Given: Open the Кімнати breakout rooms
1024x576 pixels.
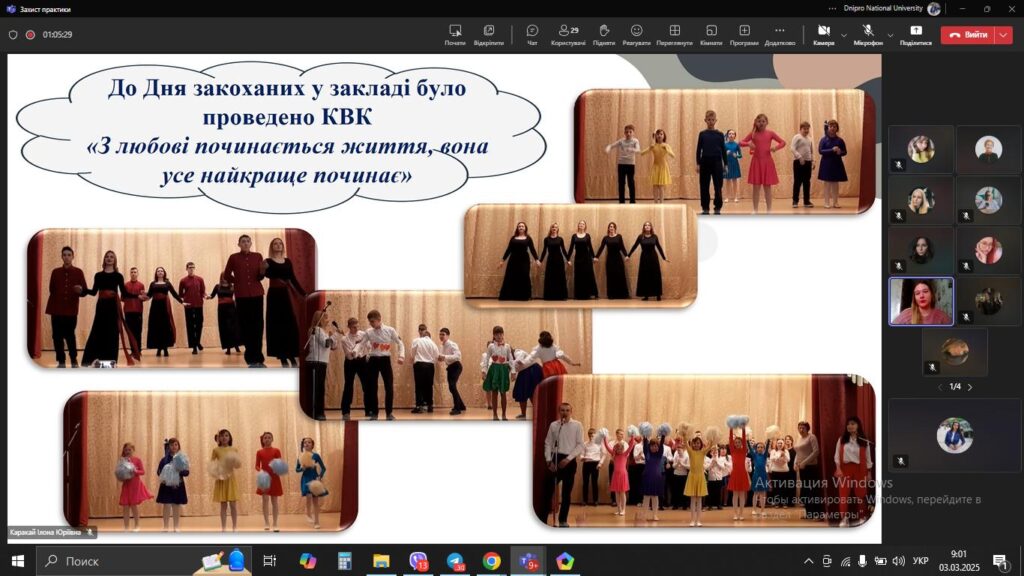Looking at the screenshot, I should 711,35.
